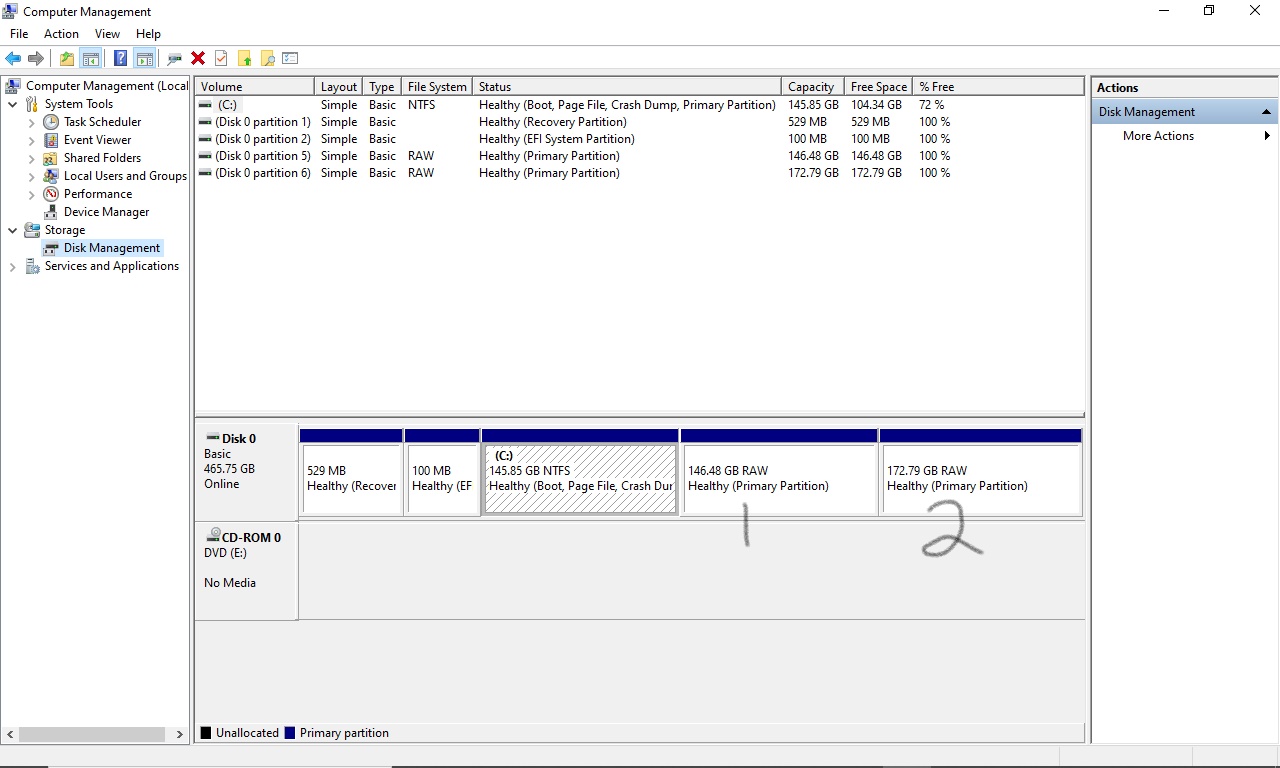Click the Up one level folder icon

(x=66, y=59)
